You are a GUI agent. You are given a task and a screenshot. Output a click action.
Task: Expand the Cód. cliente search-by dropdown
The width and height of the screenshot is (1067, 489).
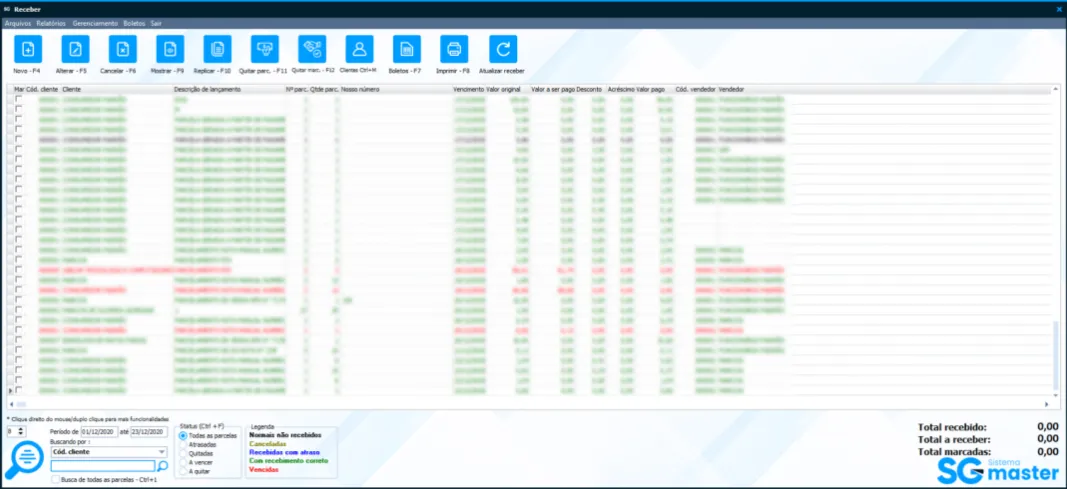click(161, 452)
